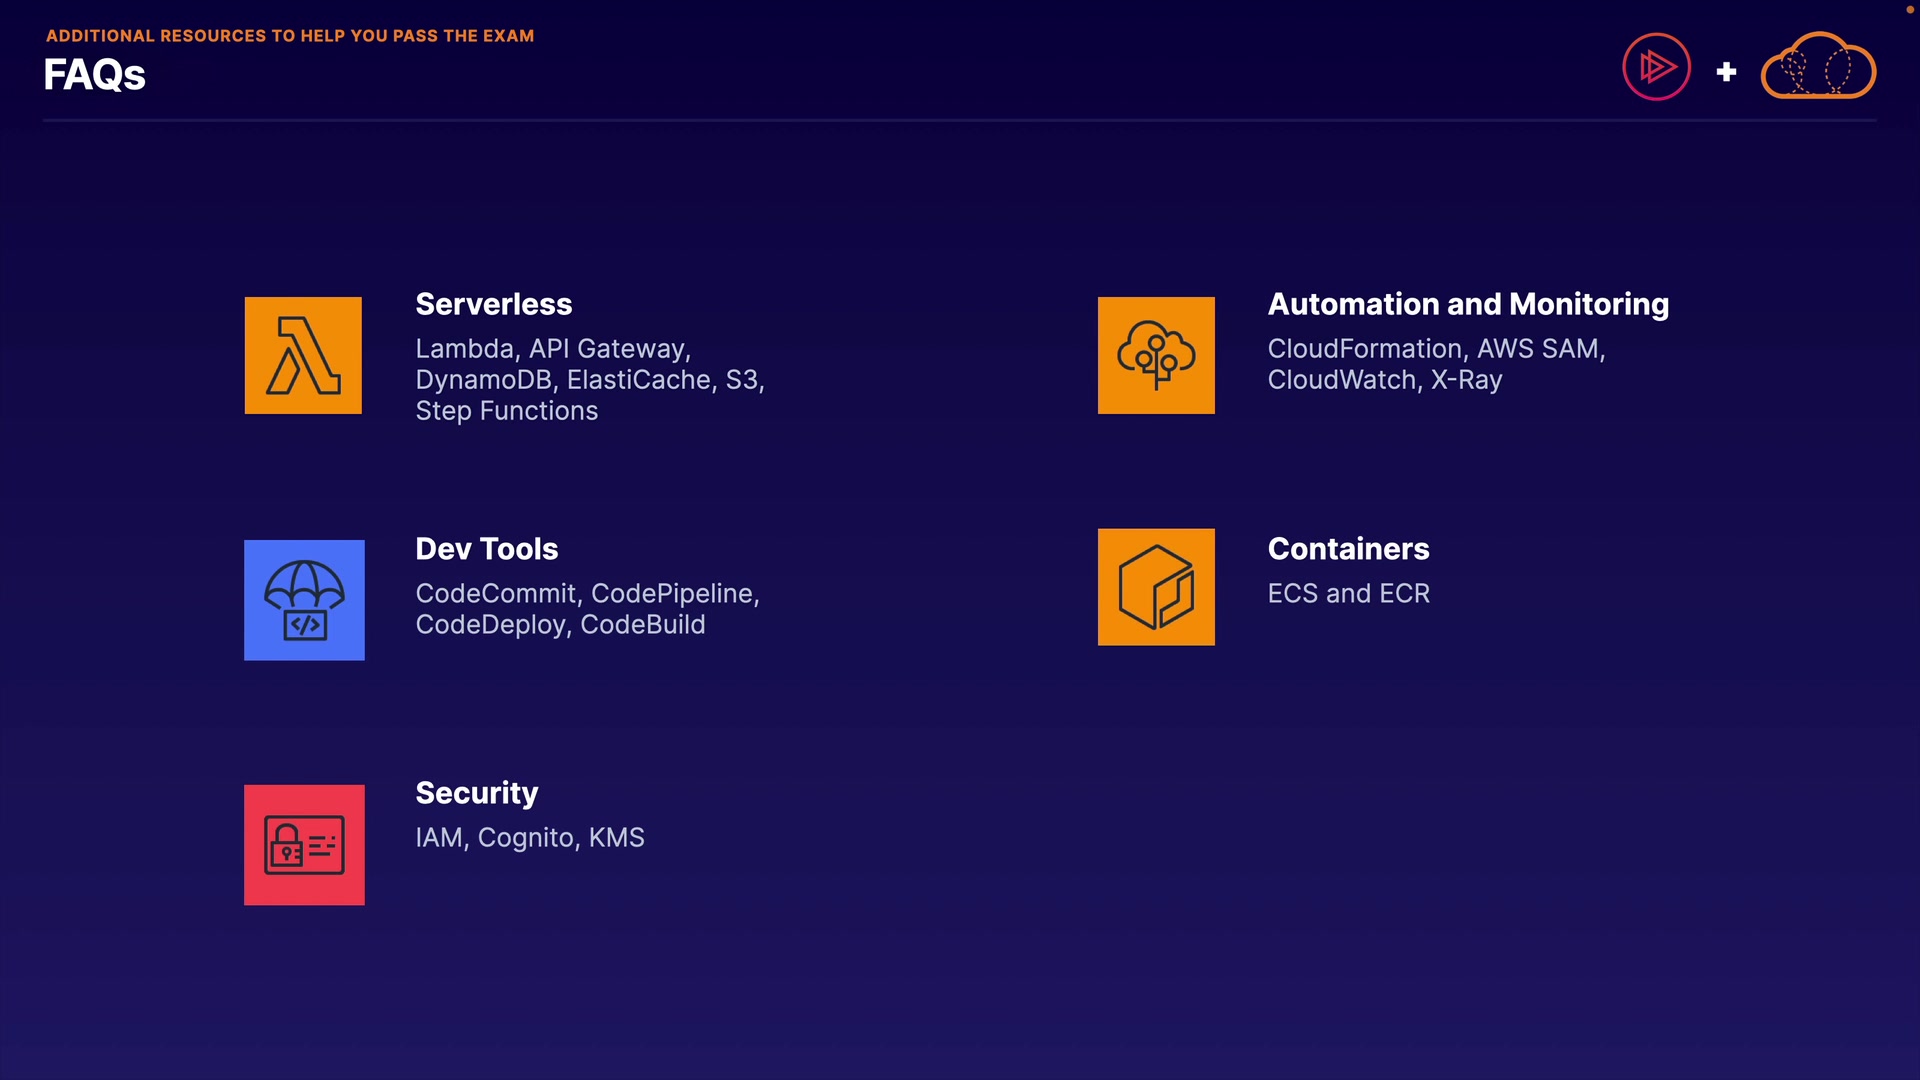Click the CloudFormation automation cloud icon

coord(1156,355)
